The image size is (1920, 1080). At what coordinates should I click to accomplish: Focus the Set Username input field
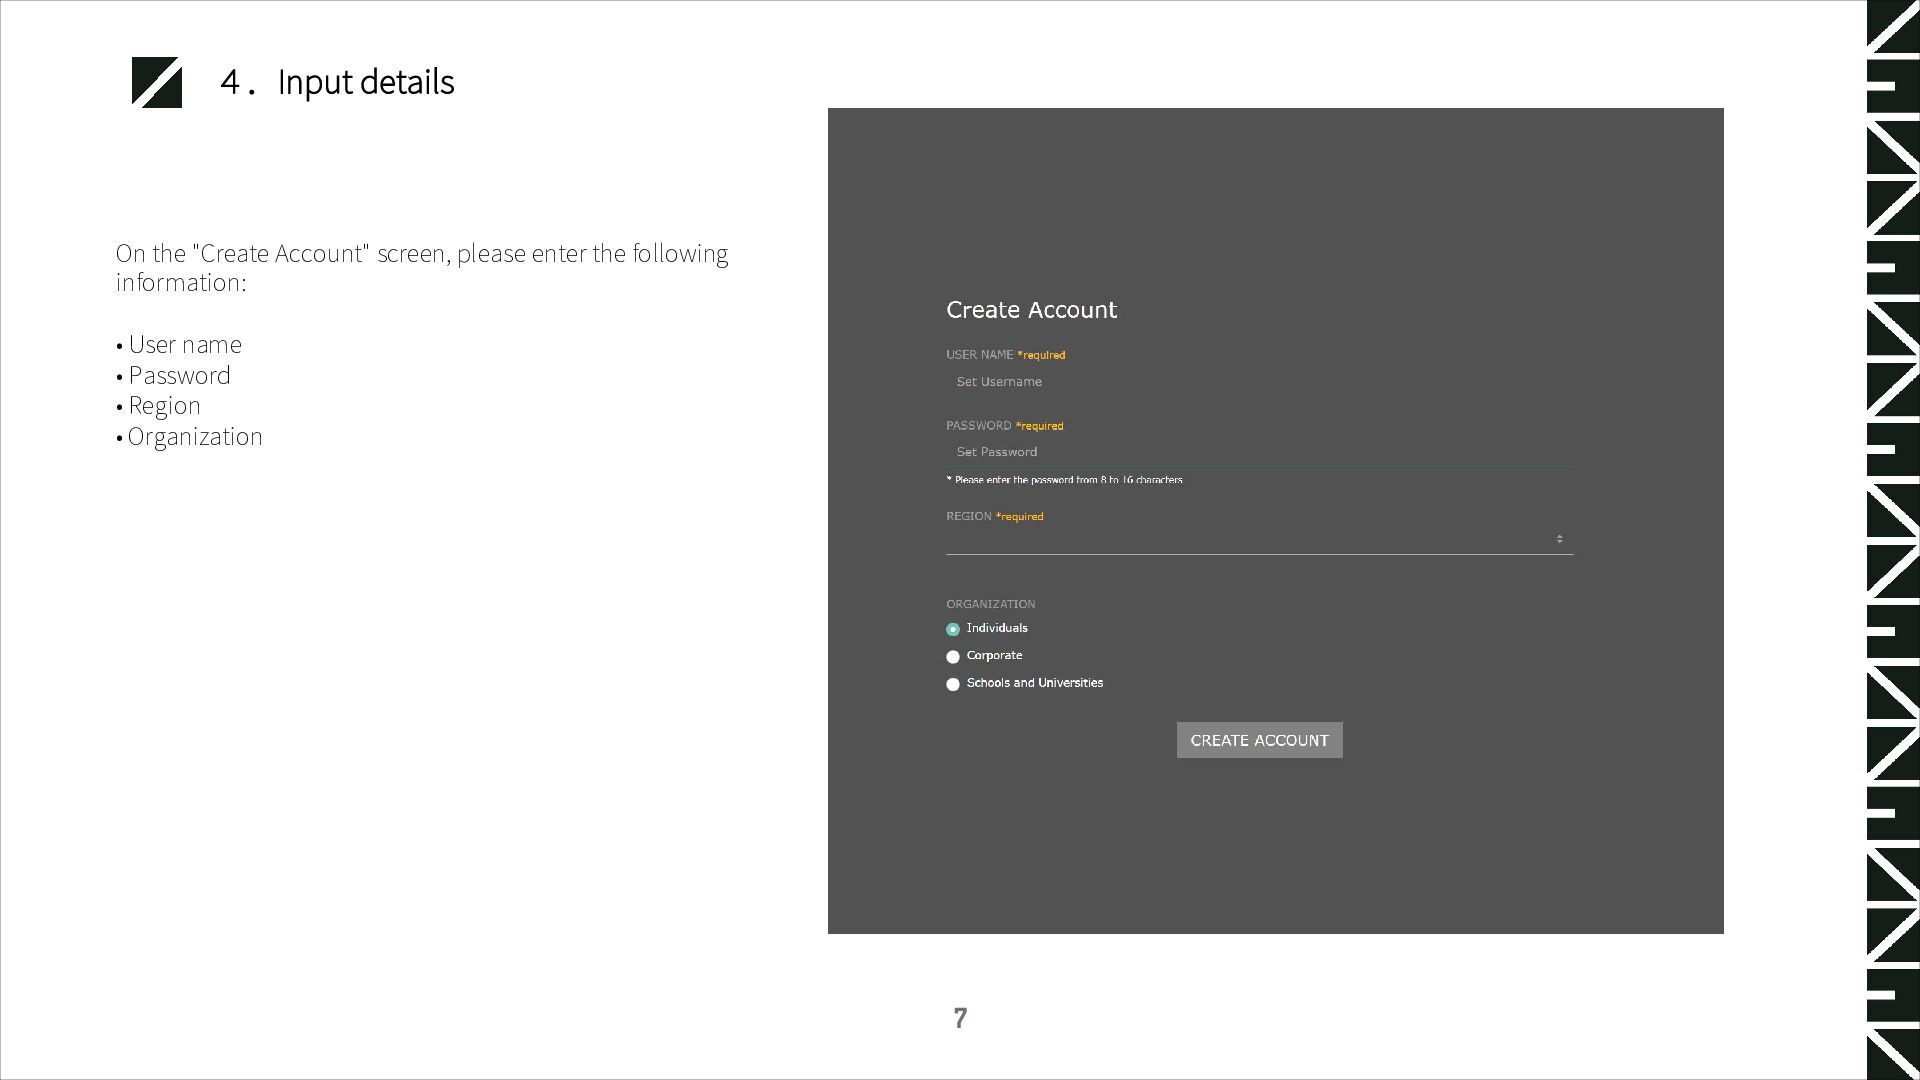[1258, 382]
